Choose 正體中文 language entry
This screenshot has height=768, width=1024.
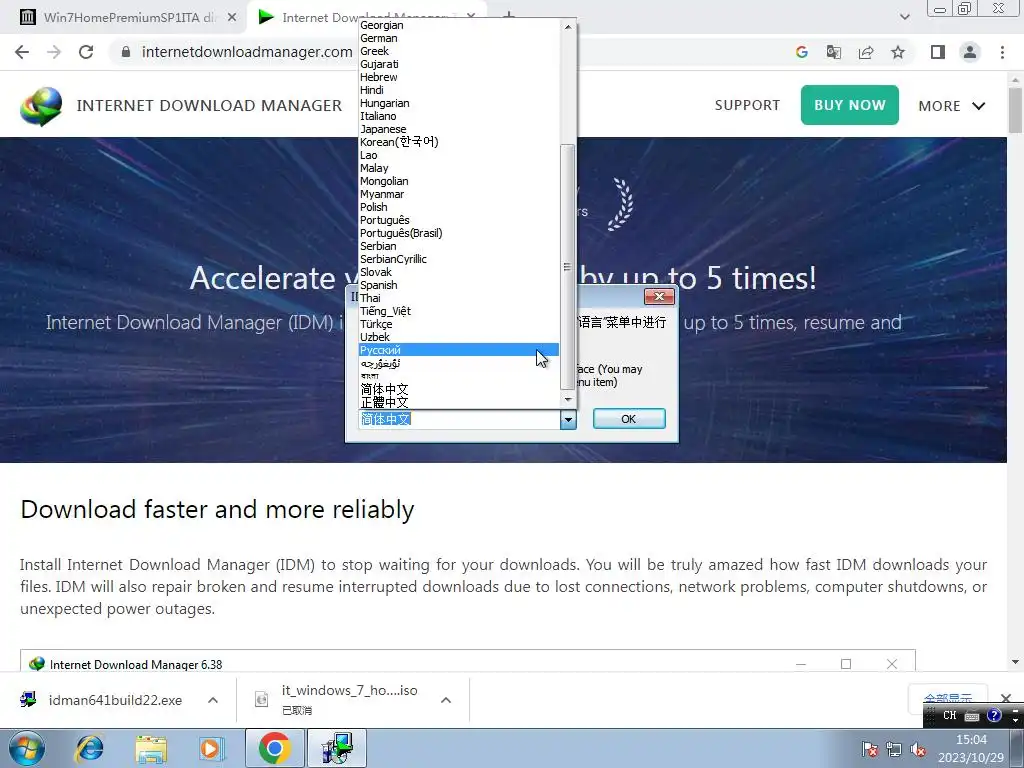[x=458, y=402]
